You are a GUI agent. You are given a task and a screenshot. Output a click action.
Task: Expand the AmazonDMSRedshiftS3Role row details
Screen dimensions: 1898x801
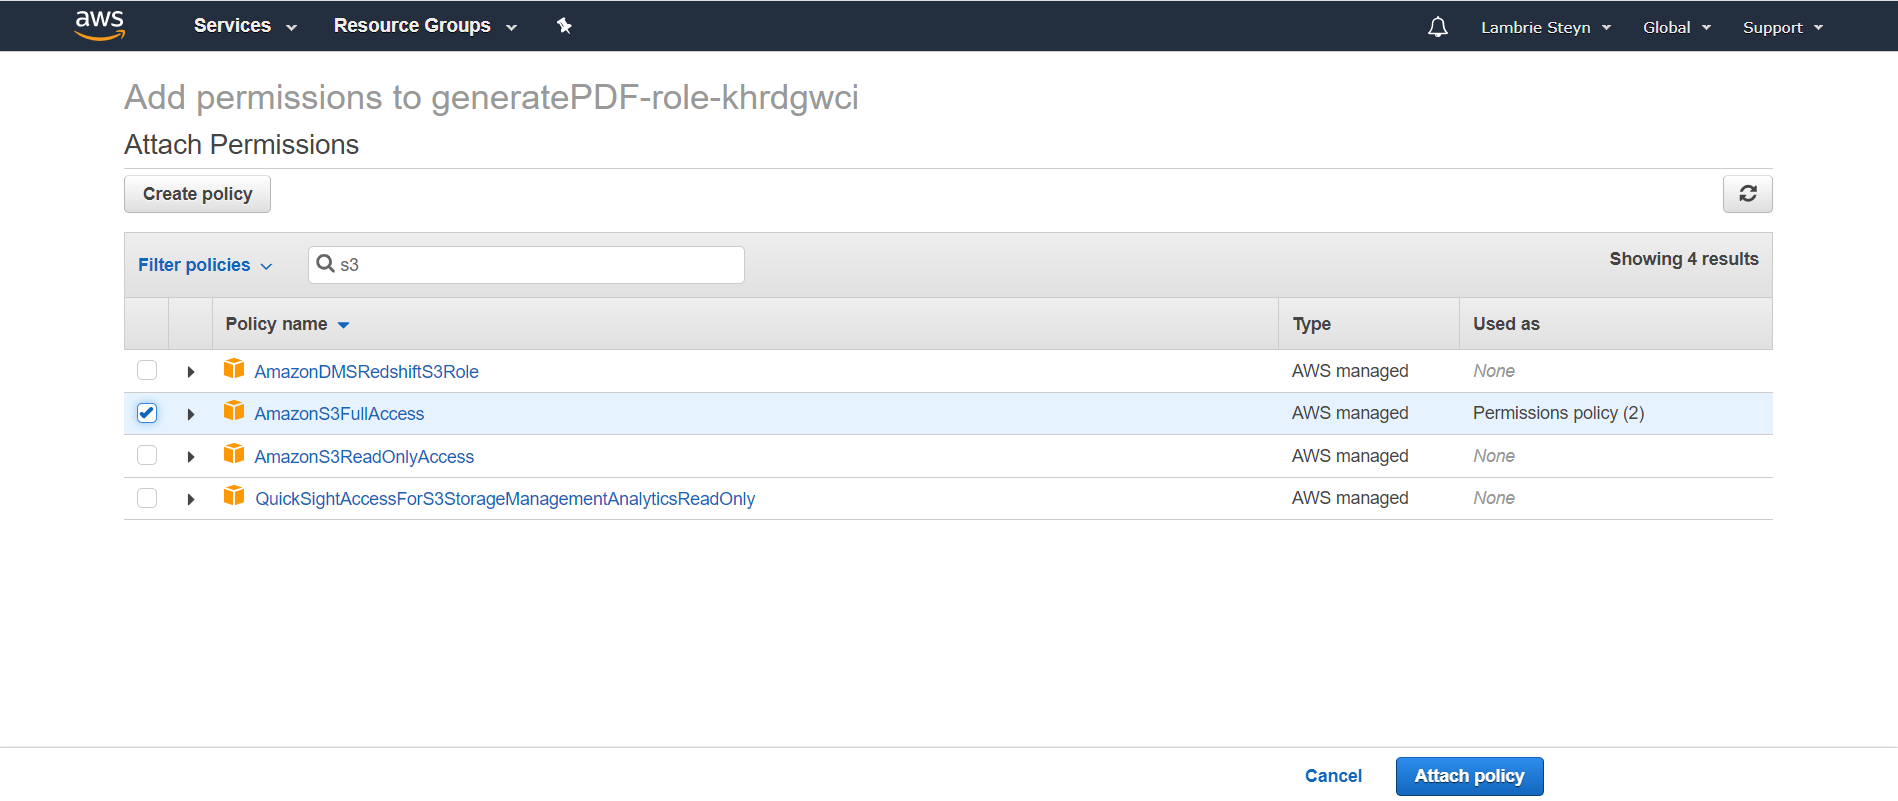click(190, 372)
